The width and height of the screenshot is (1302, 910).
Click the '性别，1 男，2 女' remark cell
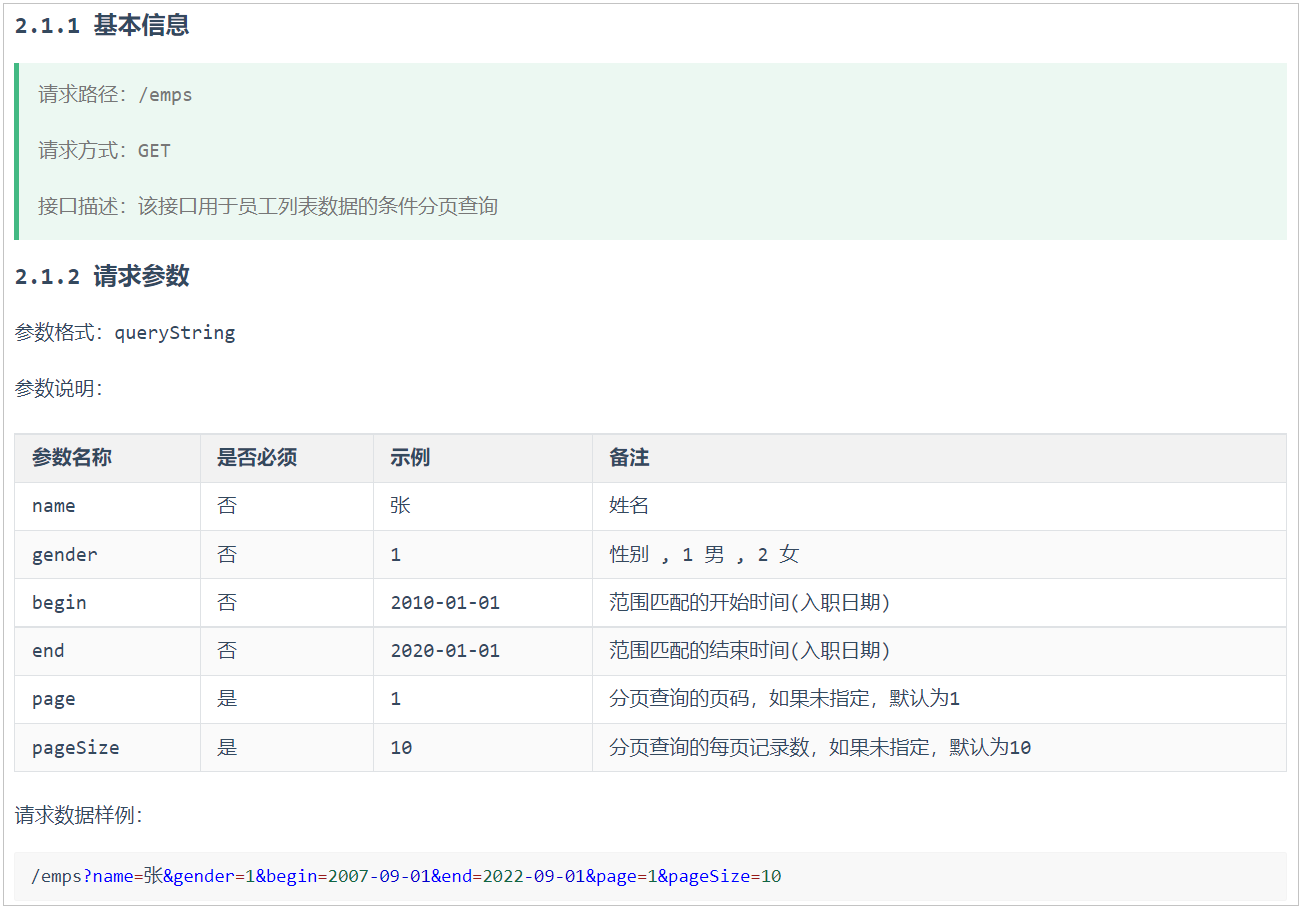(704, 554)
